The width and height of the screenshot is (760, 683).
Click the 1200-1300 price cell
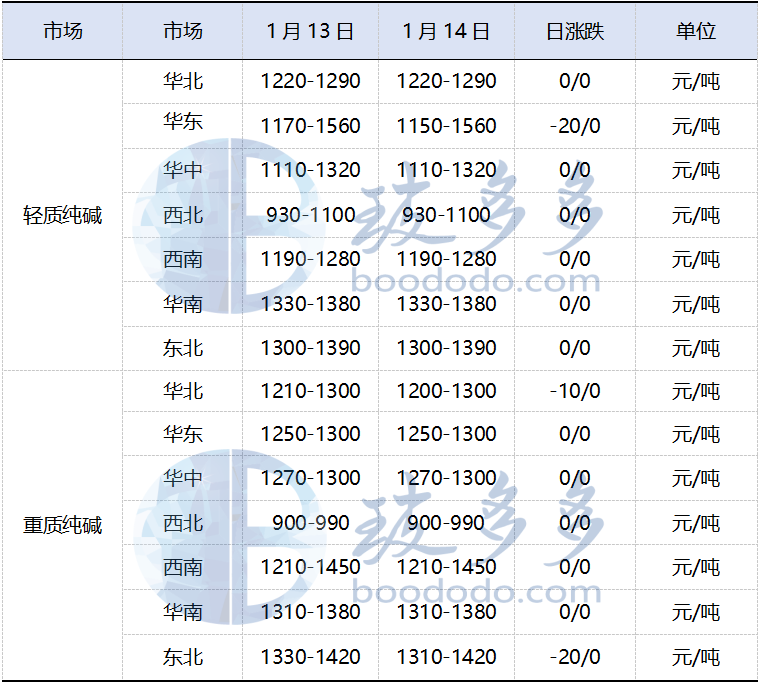(446, 391)
